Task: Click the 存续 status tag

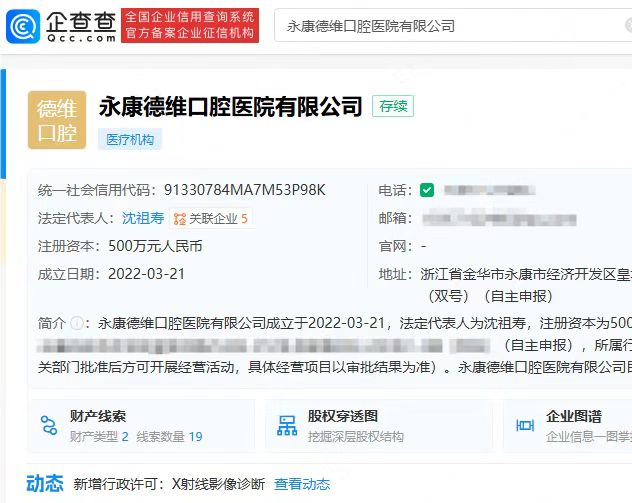Action: (x=392, y=106)
